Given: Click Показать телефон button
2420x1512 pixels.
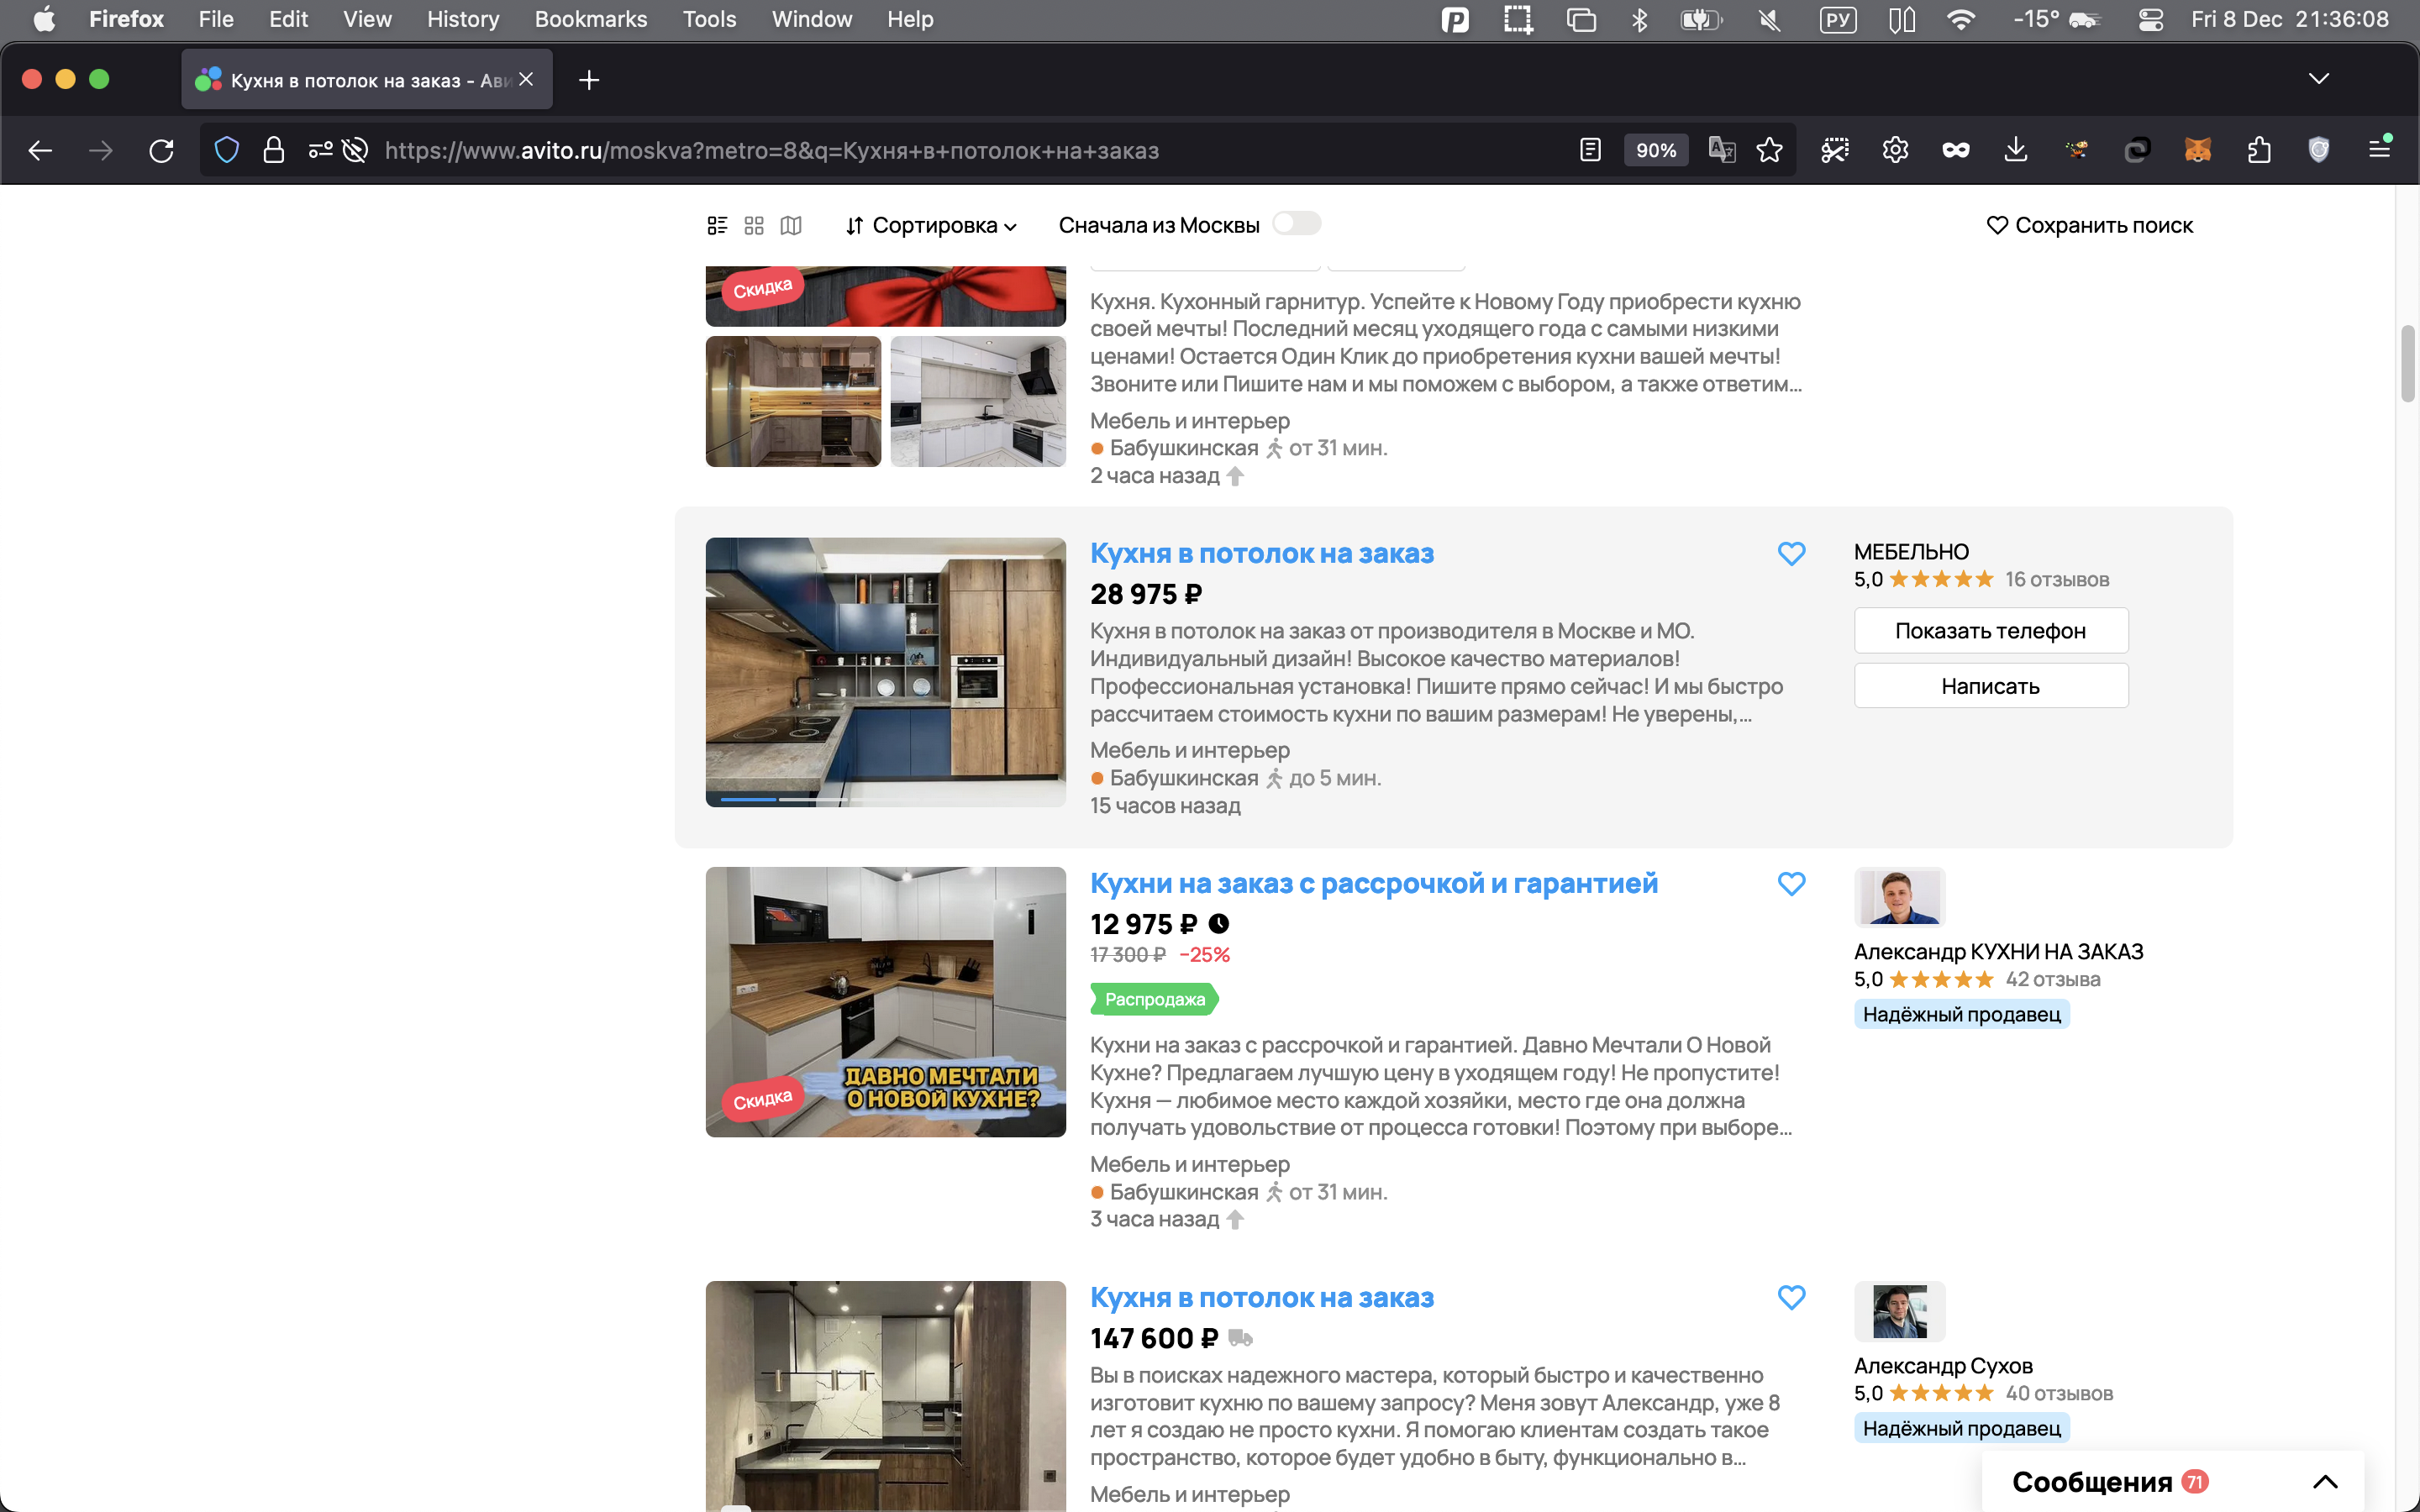Looking at the screenshot, I should [x=1990, y=631].
